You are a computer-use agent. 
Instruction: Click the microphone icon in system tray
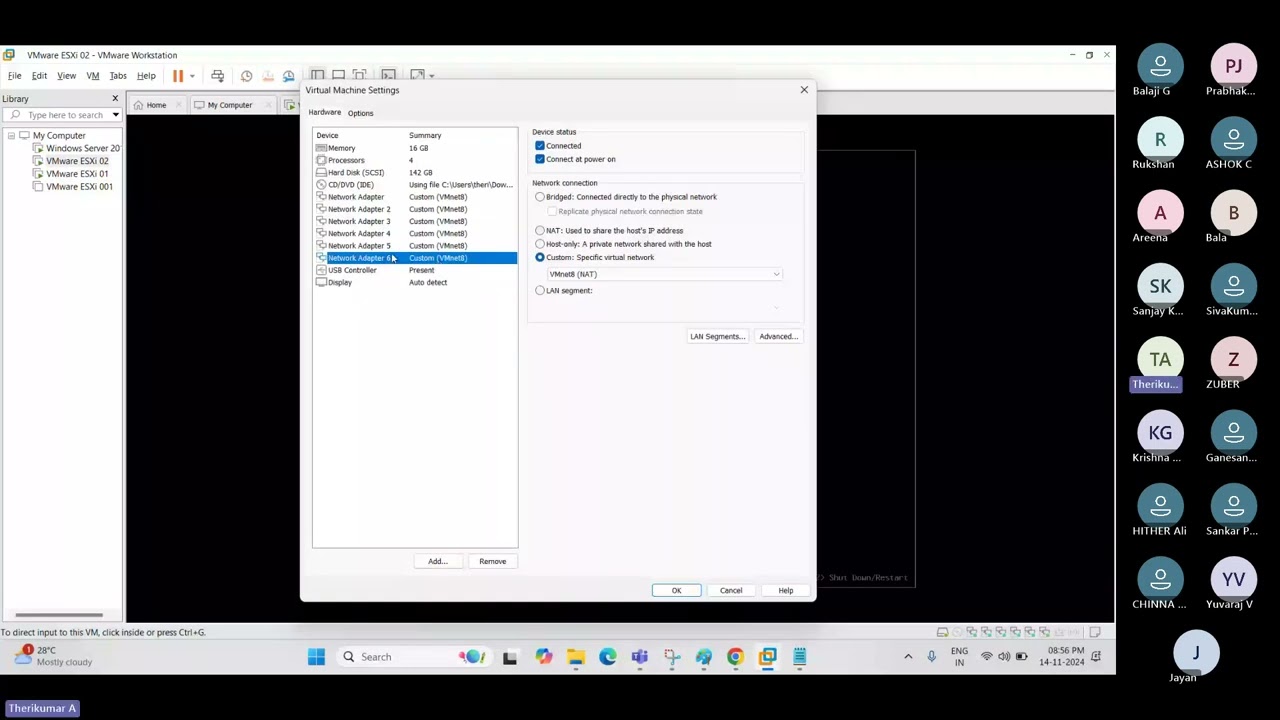pos(931,657)
